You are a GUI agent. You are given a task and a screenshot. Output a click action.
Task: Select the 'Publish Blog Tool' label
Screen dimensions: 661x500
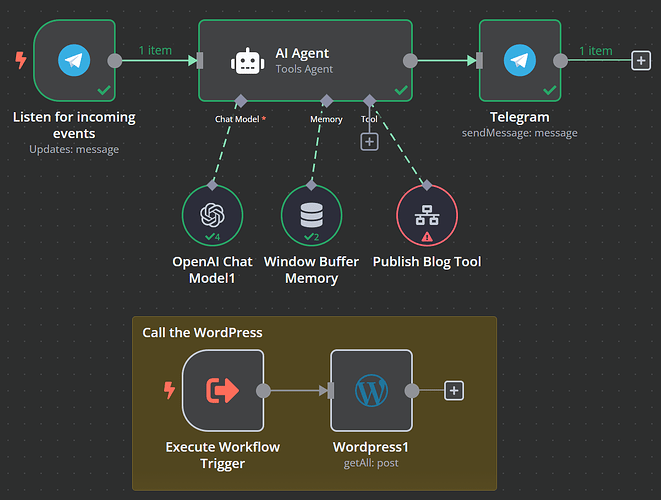click(427, 262)
